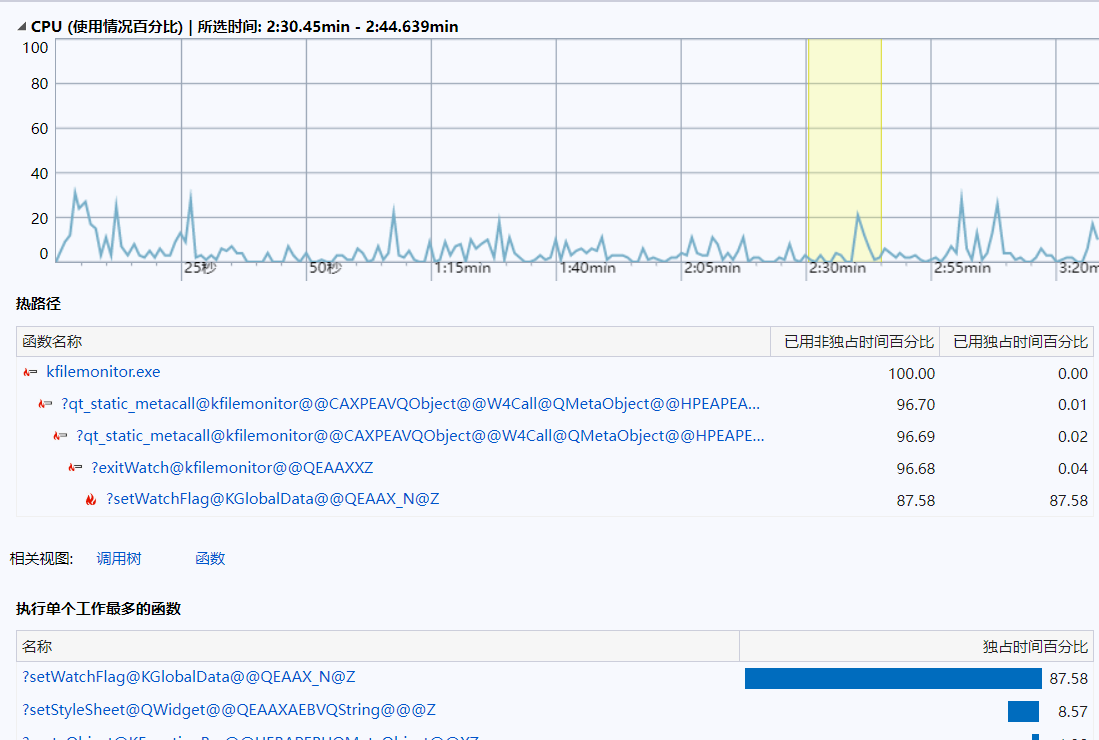
Task: Click the 2:05min marker on timeline
Action: 711,268
